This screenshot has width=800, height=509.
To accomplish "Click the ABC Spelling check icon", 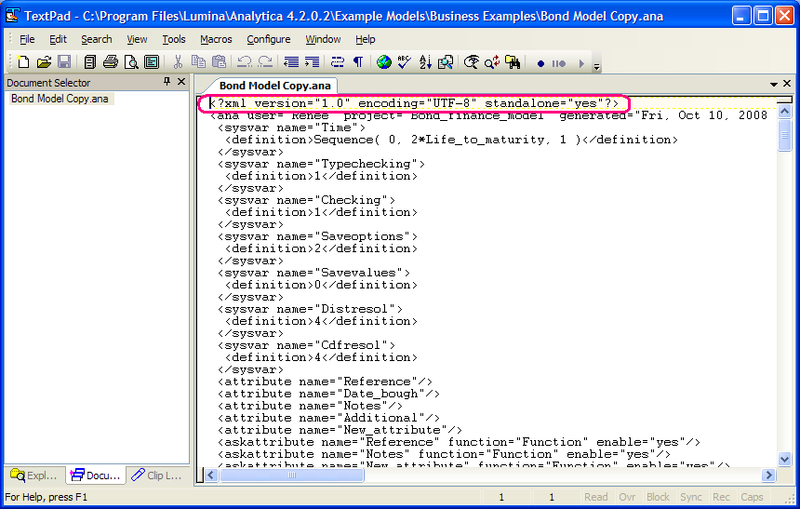I will tap(405, 62).
